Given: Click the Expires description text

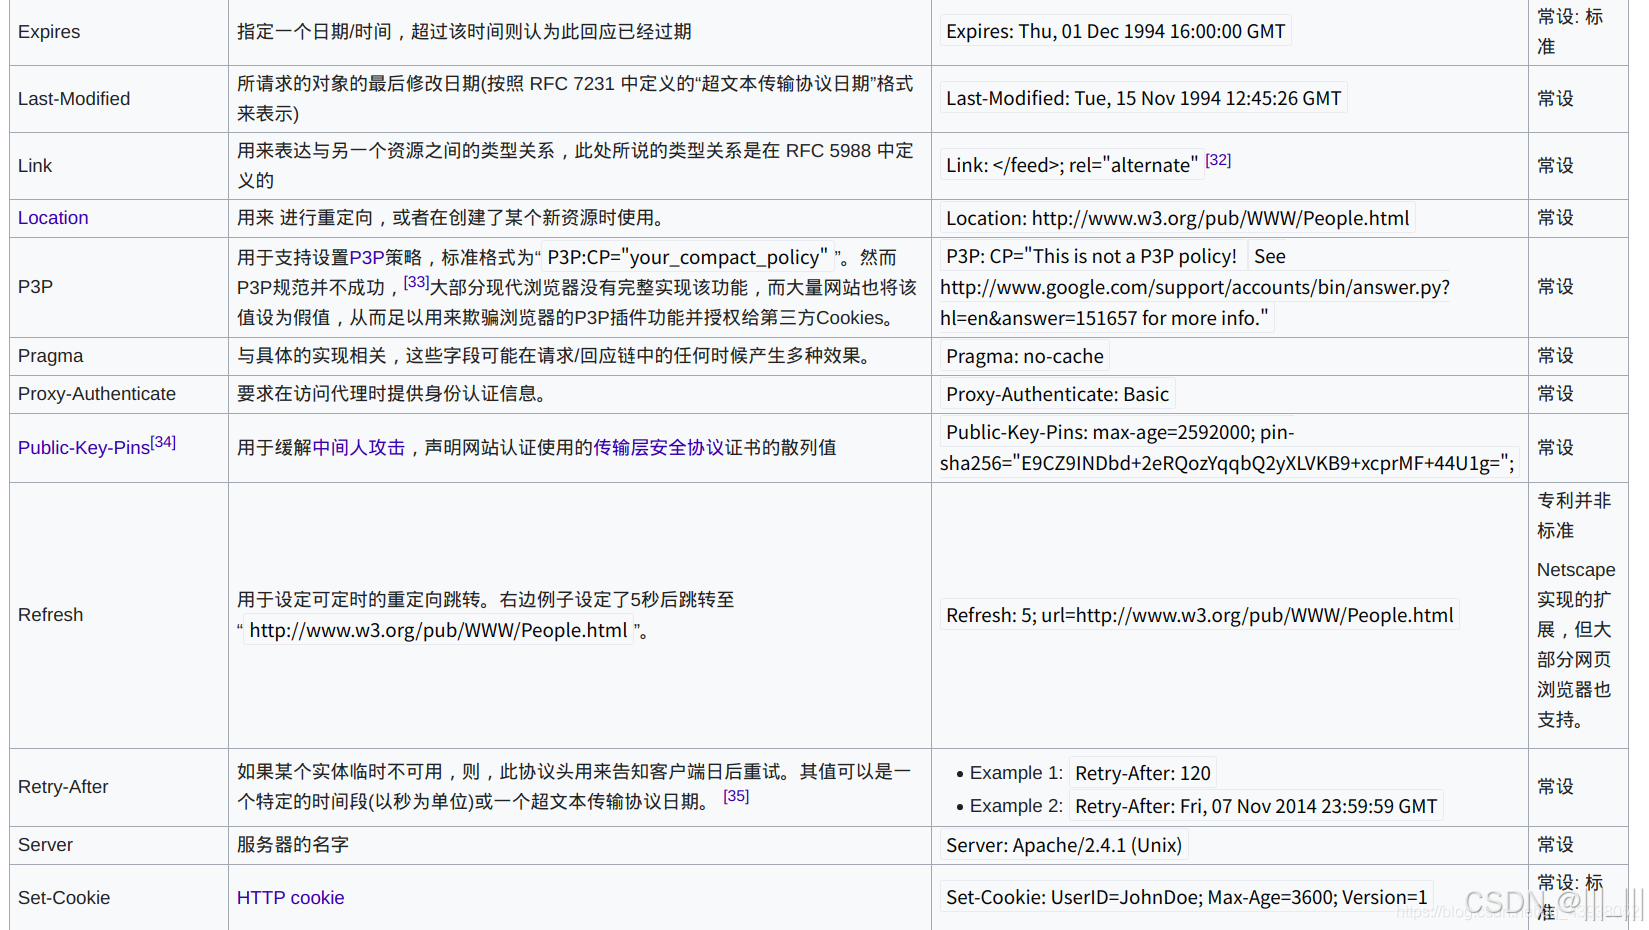Looking at the screenshot, I should coord(464,32).
